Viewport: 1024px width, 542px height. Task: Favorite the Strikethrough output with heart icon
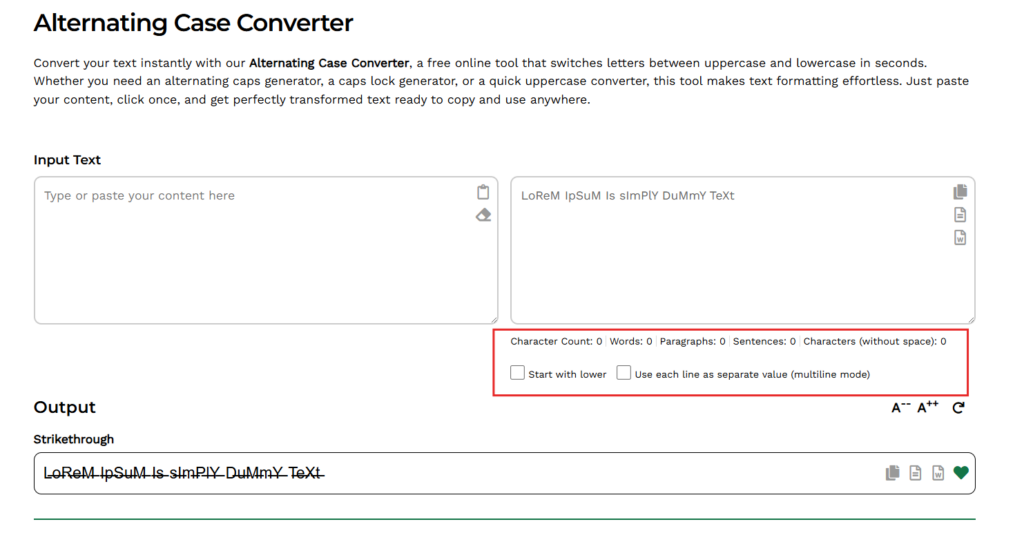point(961,473)
